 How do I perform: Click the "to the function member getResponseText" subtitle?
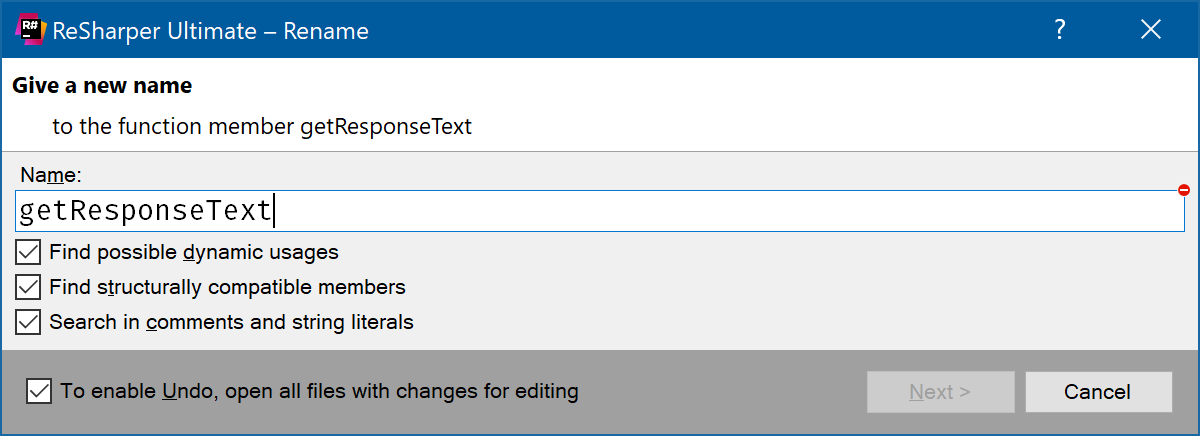tap(262, 127)
